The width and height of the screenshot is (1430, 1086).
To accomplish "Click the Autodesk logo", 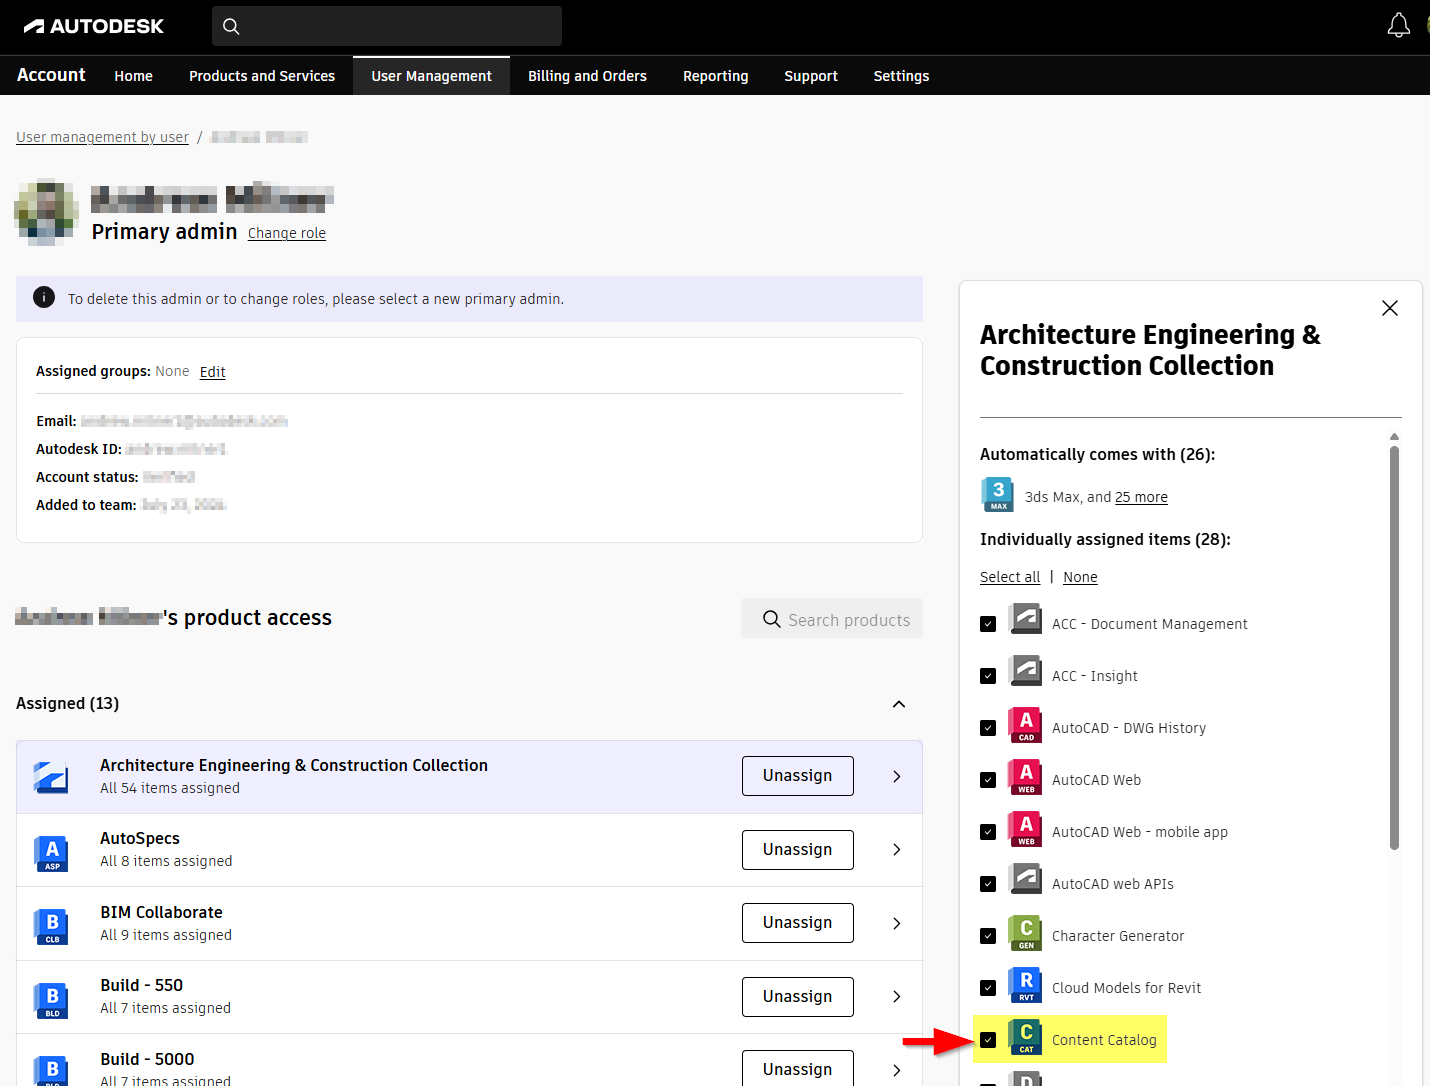I will click(x=94, y=26).
